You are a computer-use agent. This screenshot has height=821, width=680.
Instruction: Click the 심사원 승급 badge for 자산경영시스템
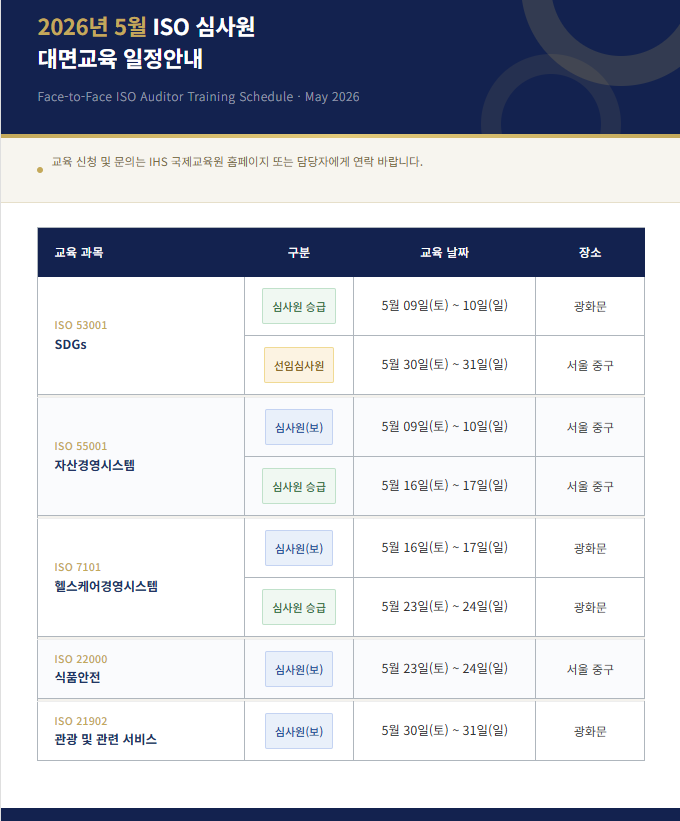point(299,486)
